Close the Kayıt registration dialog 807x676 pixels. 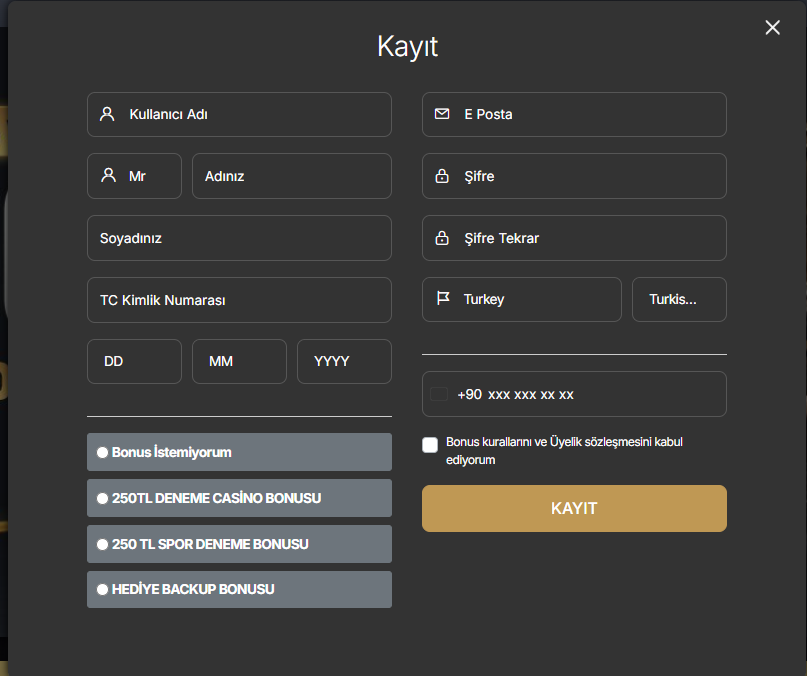pyautogui.click(x=772, y=27)
